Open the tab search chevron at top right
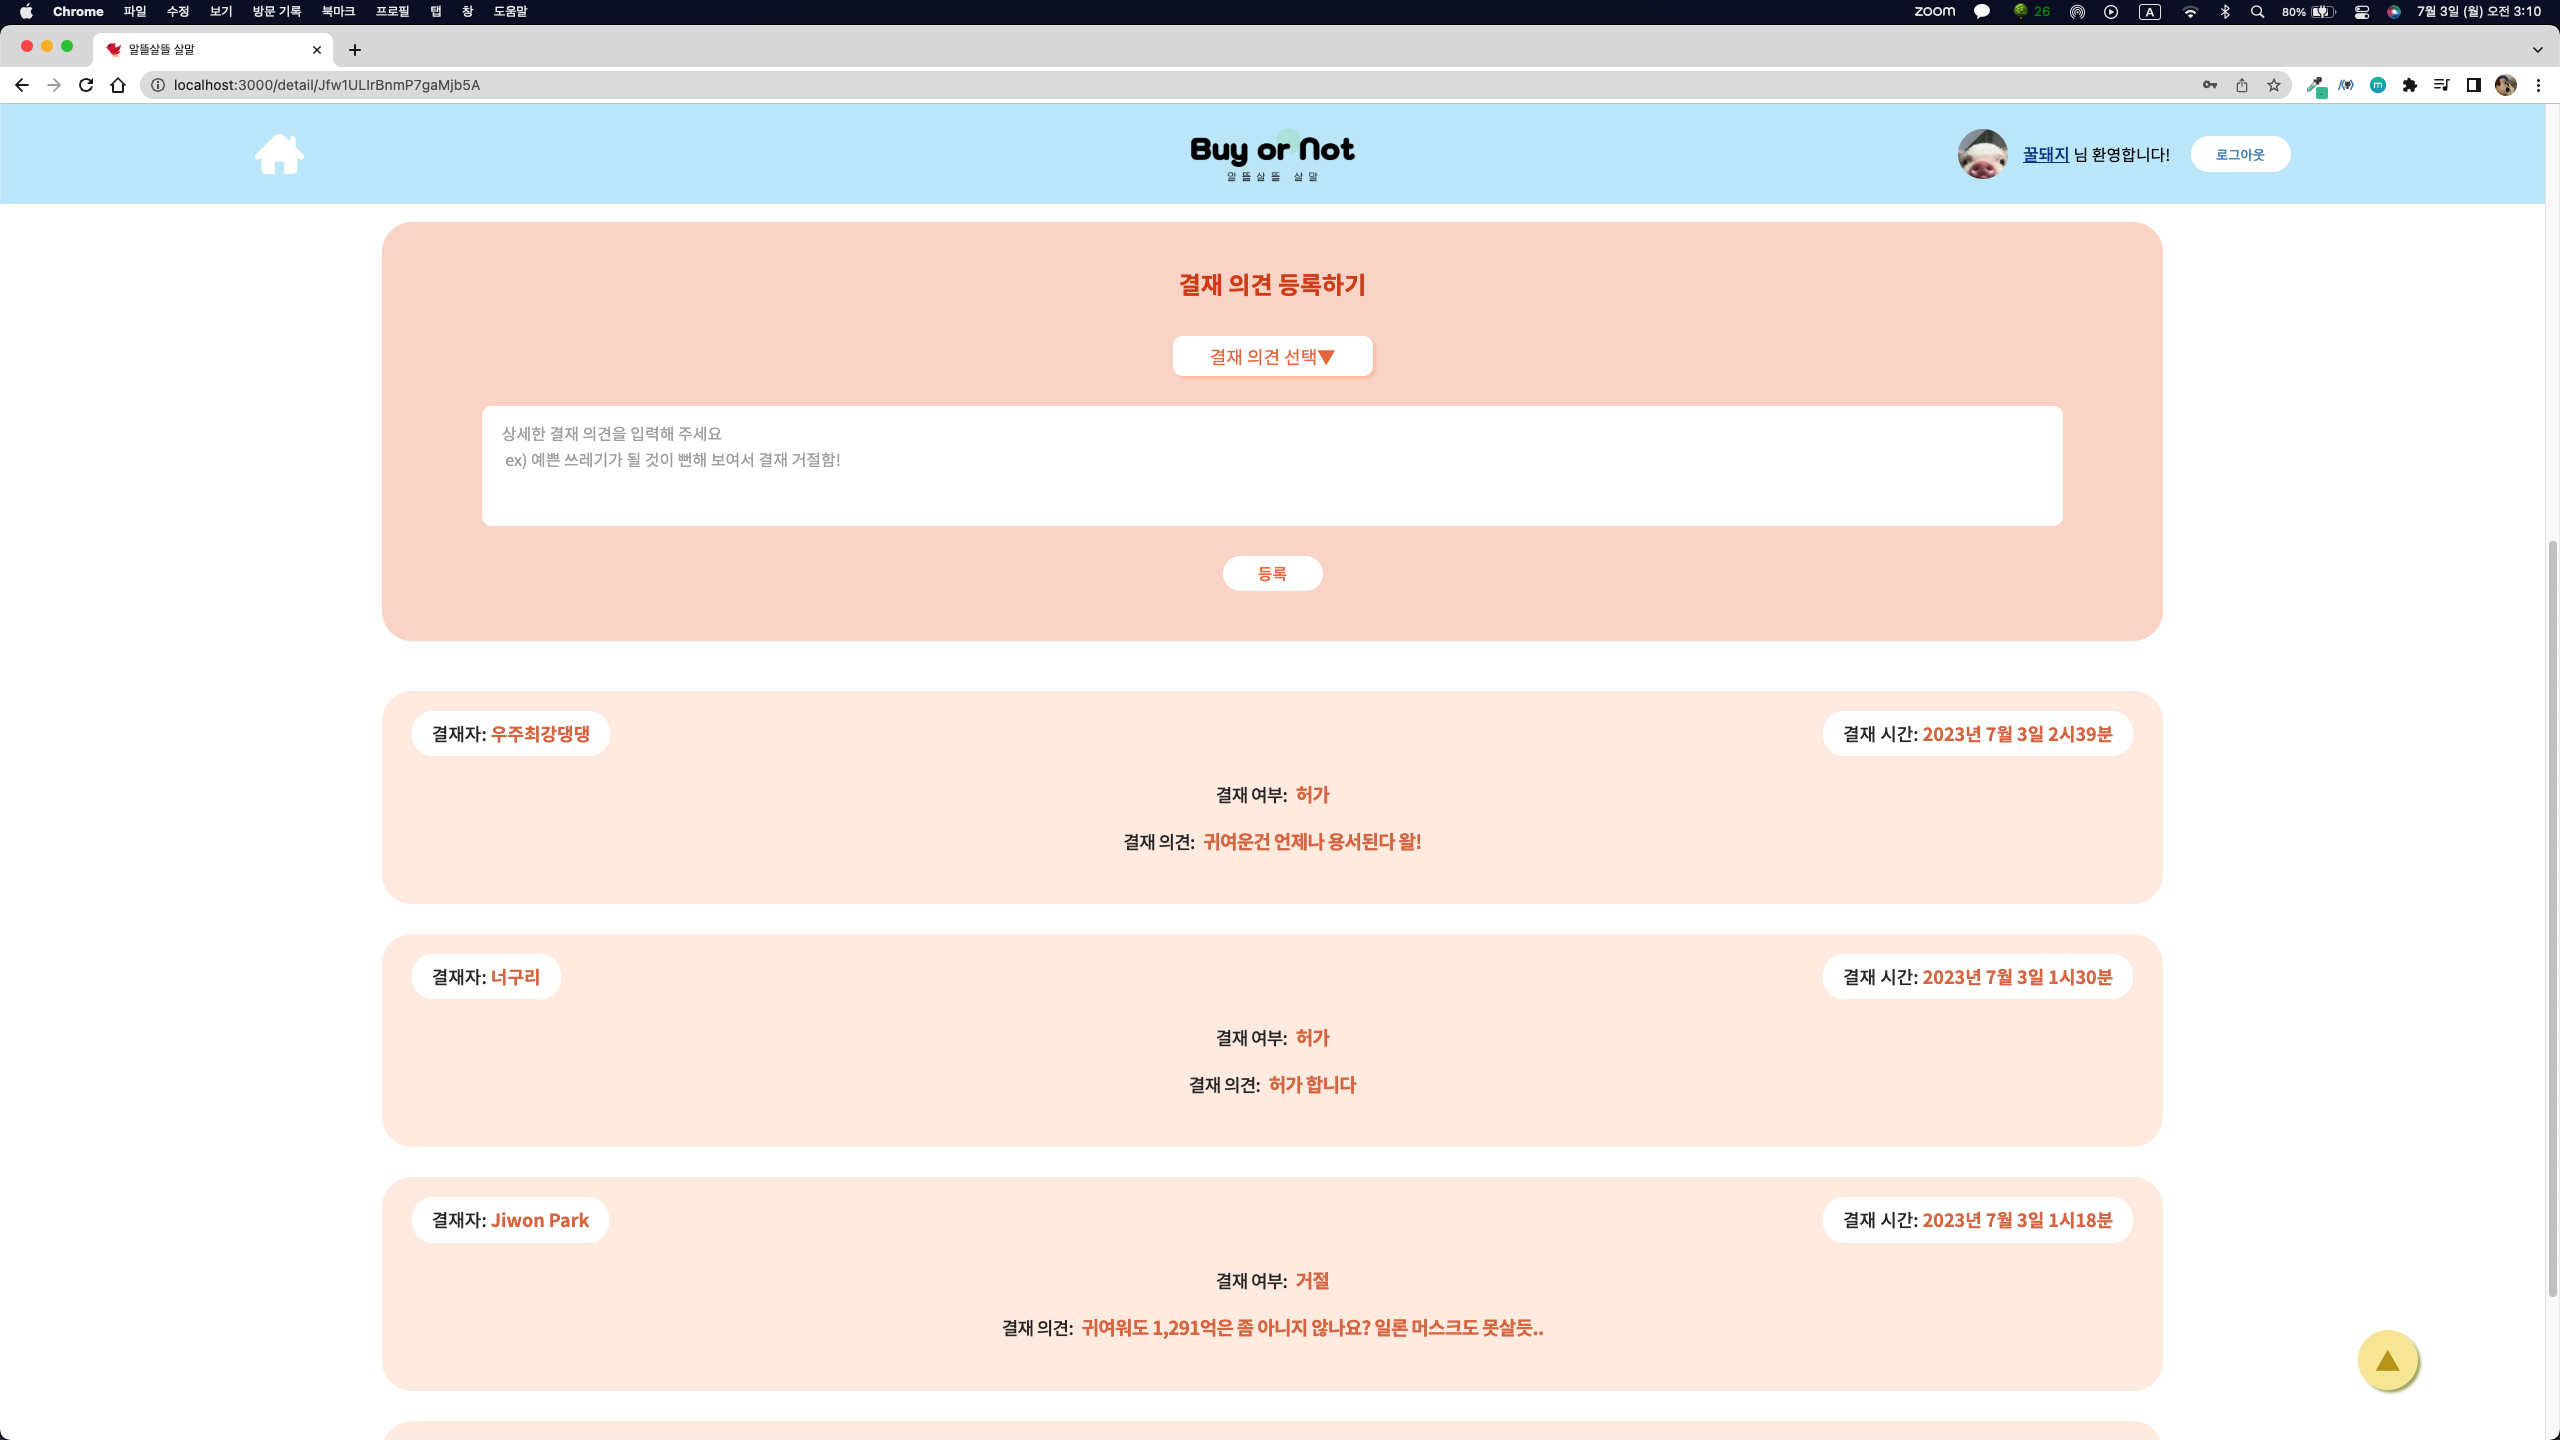The width and height of the screenshot is (2560, 1440). pyautogui.click(x=2537, y=49)
